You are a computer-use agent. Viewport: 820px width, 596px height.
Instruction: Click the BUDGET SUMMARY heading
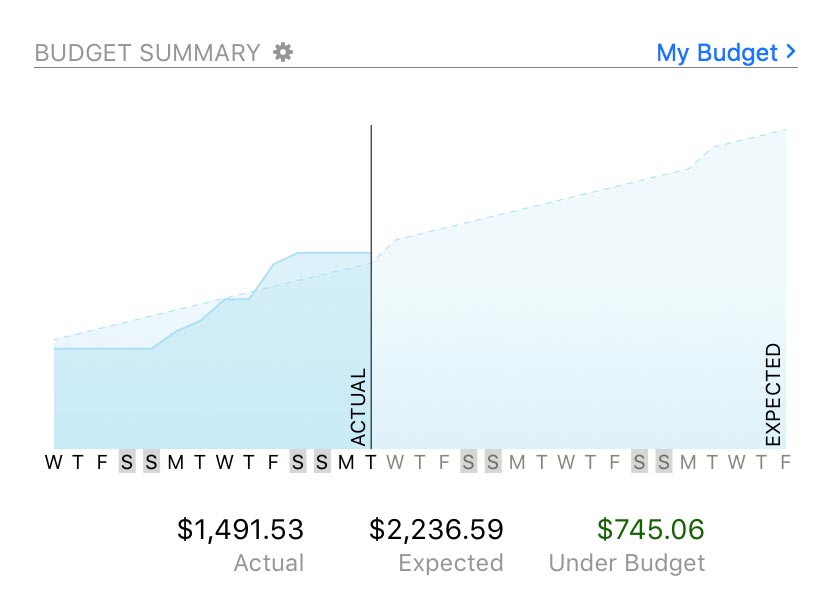point(147,53)
